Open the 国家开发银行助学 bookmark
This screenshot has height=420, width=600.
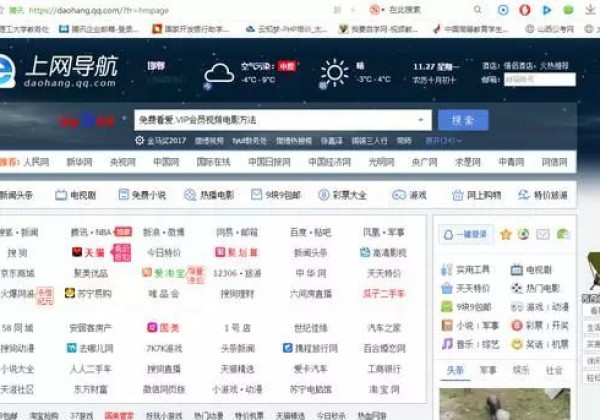tap(191, 29)
